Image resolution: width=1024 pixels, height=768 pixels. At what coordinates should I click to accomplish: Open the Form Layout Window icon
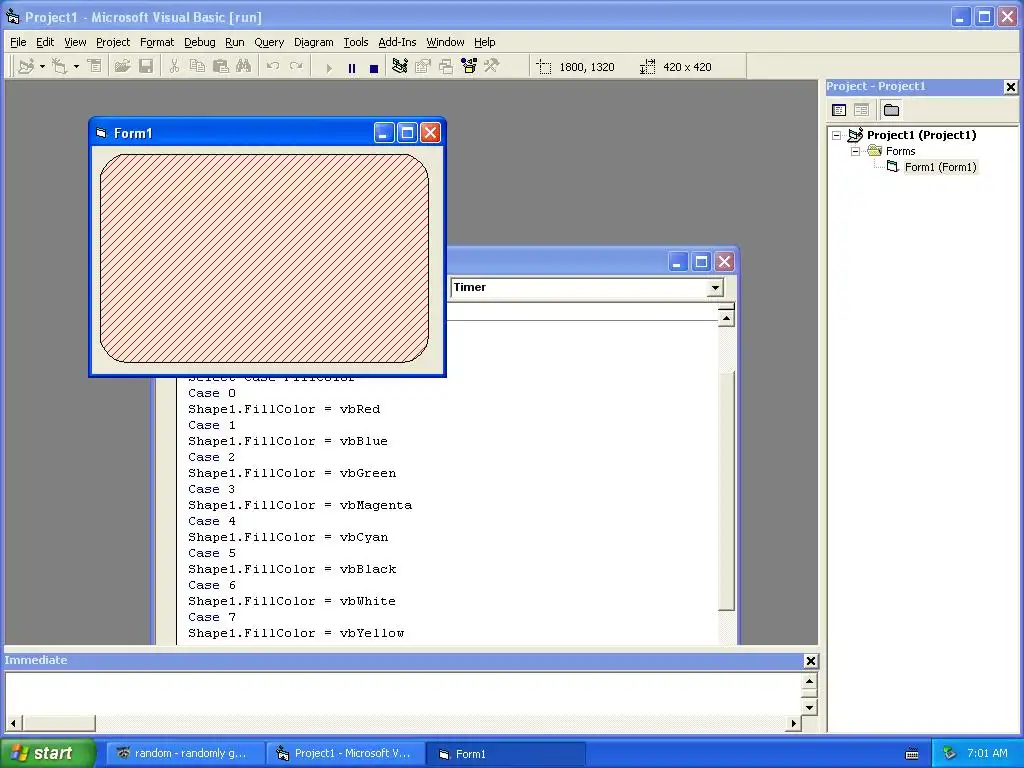(446, 66)
